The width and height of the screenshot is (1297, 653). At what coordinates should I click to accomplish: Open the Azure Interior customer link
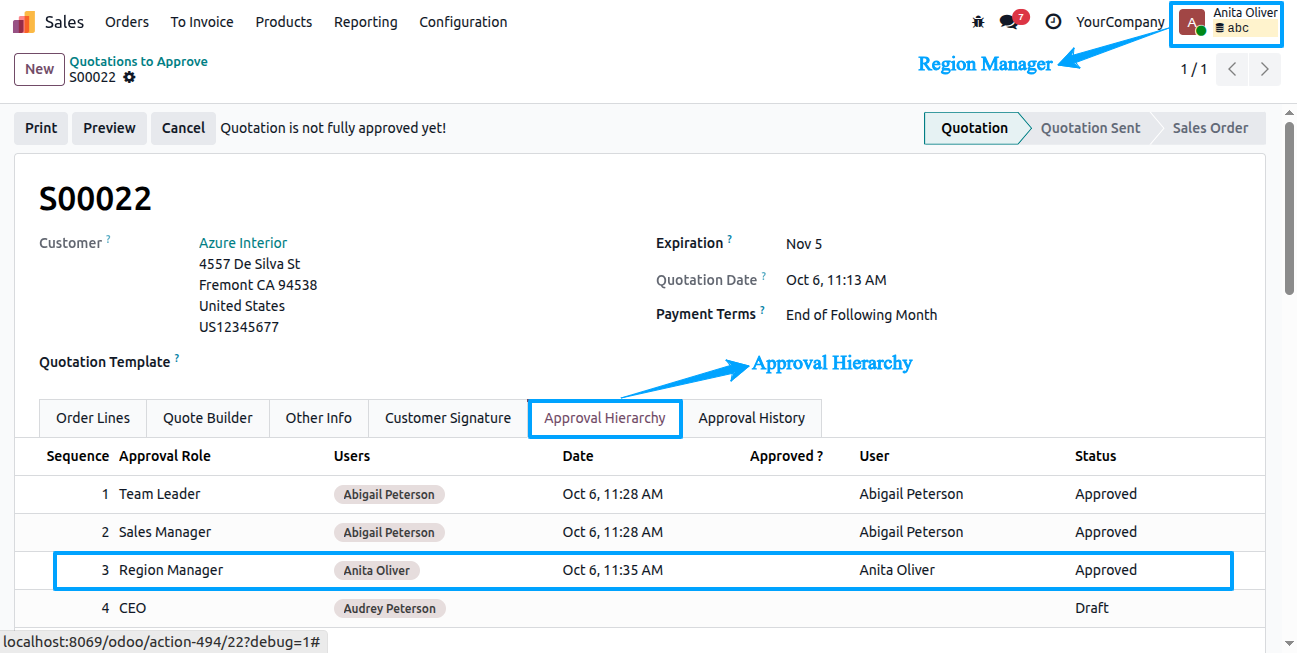click(243, 243)
